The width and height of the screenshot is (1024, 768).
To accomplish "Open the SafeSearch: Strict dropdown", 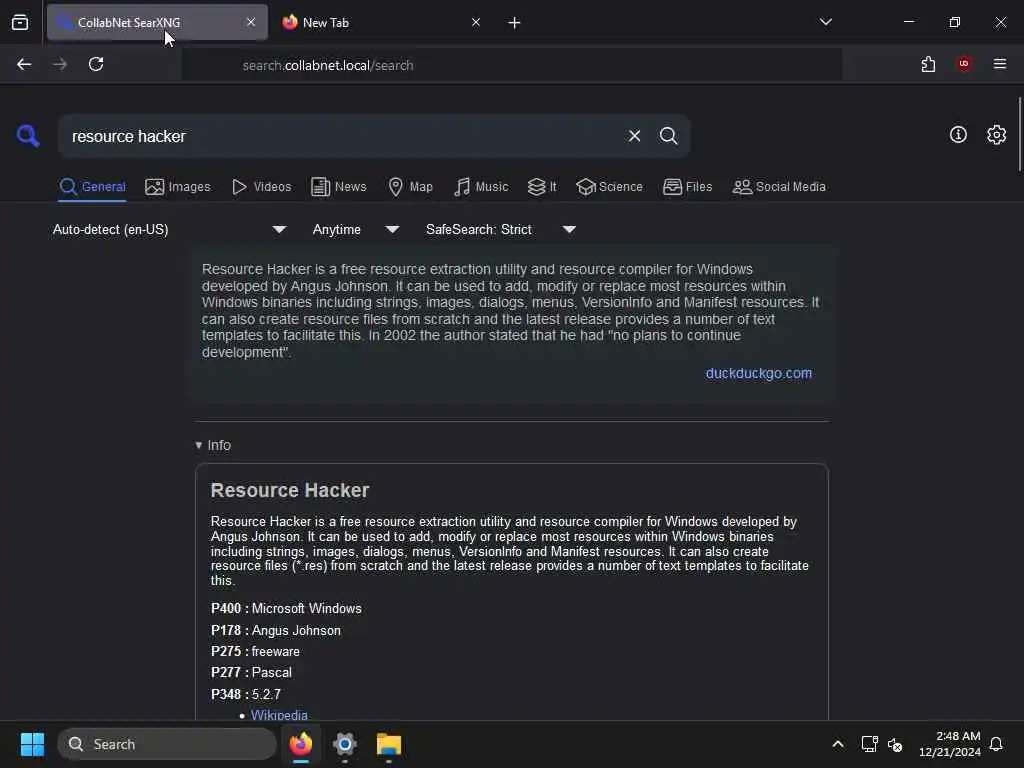I will (x=501, y=229).
